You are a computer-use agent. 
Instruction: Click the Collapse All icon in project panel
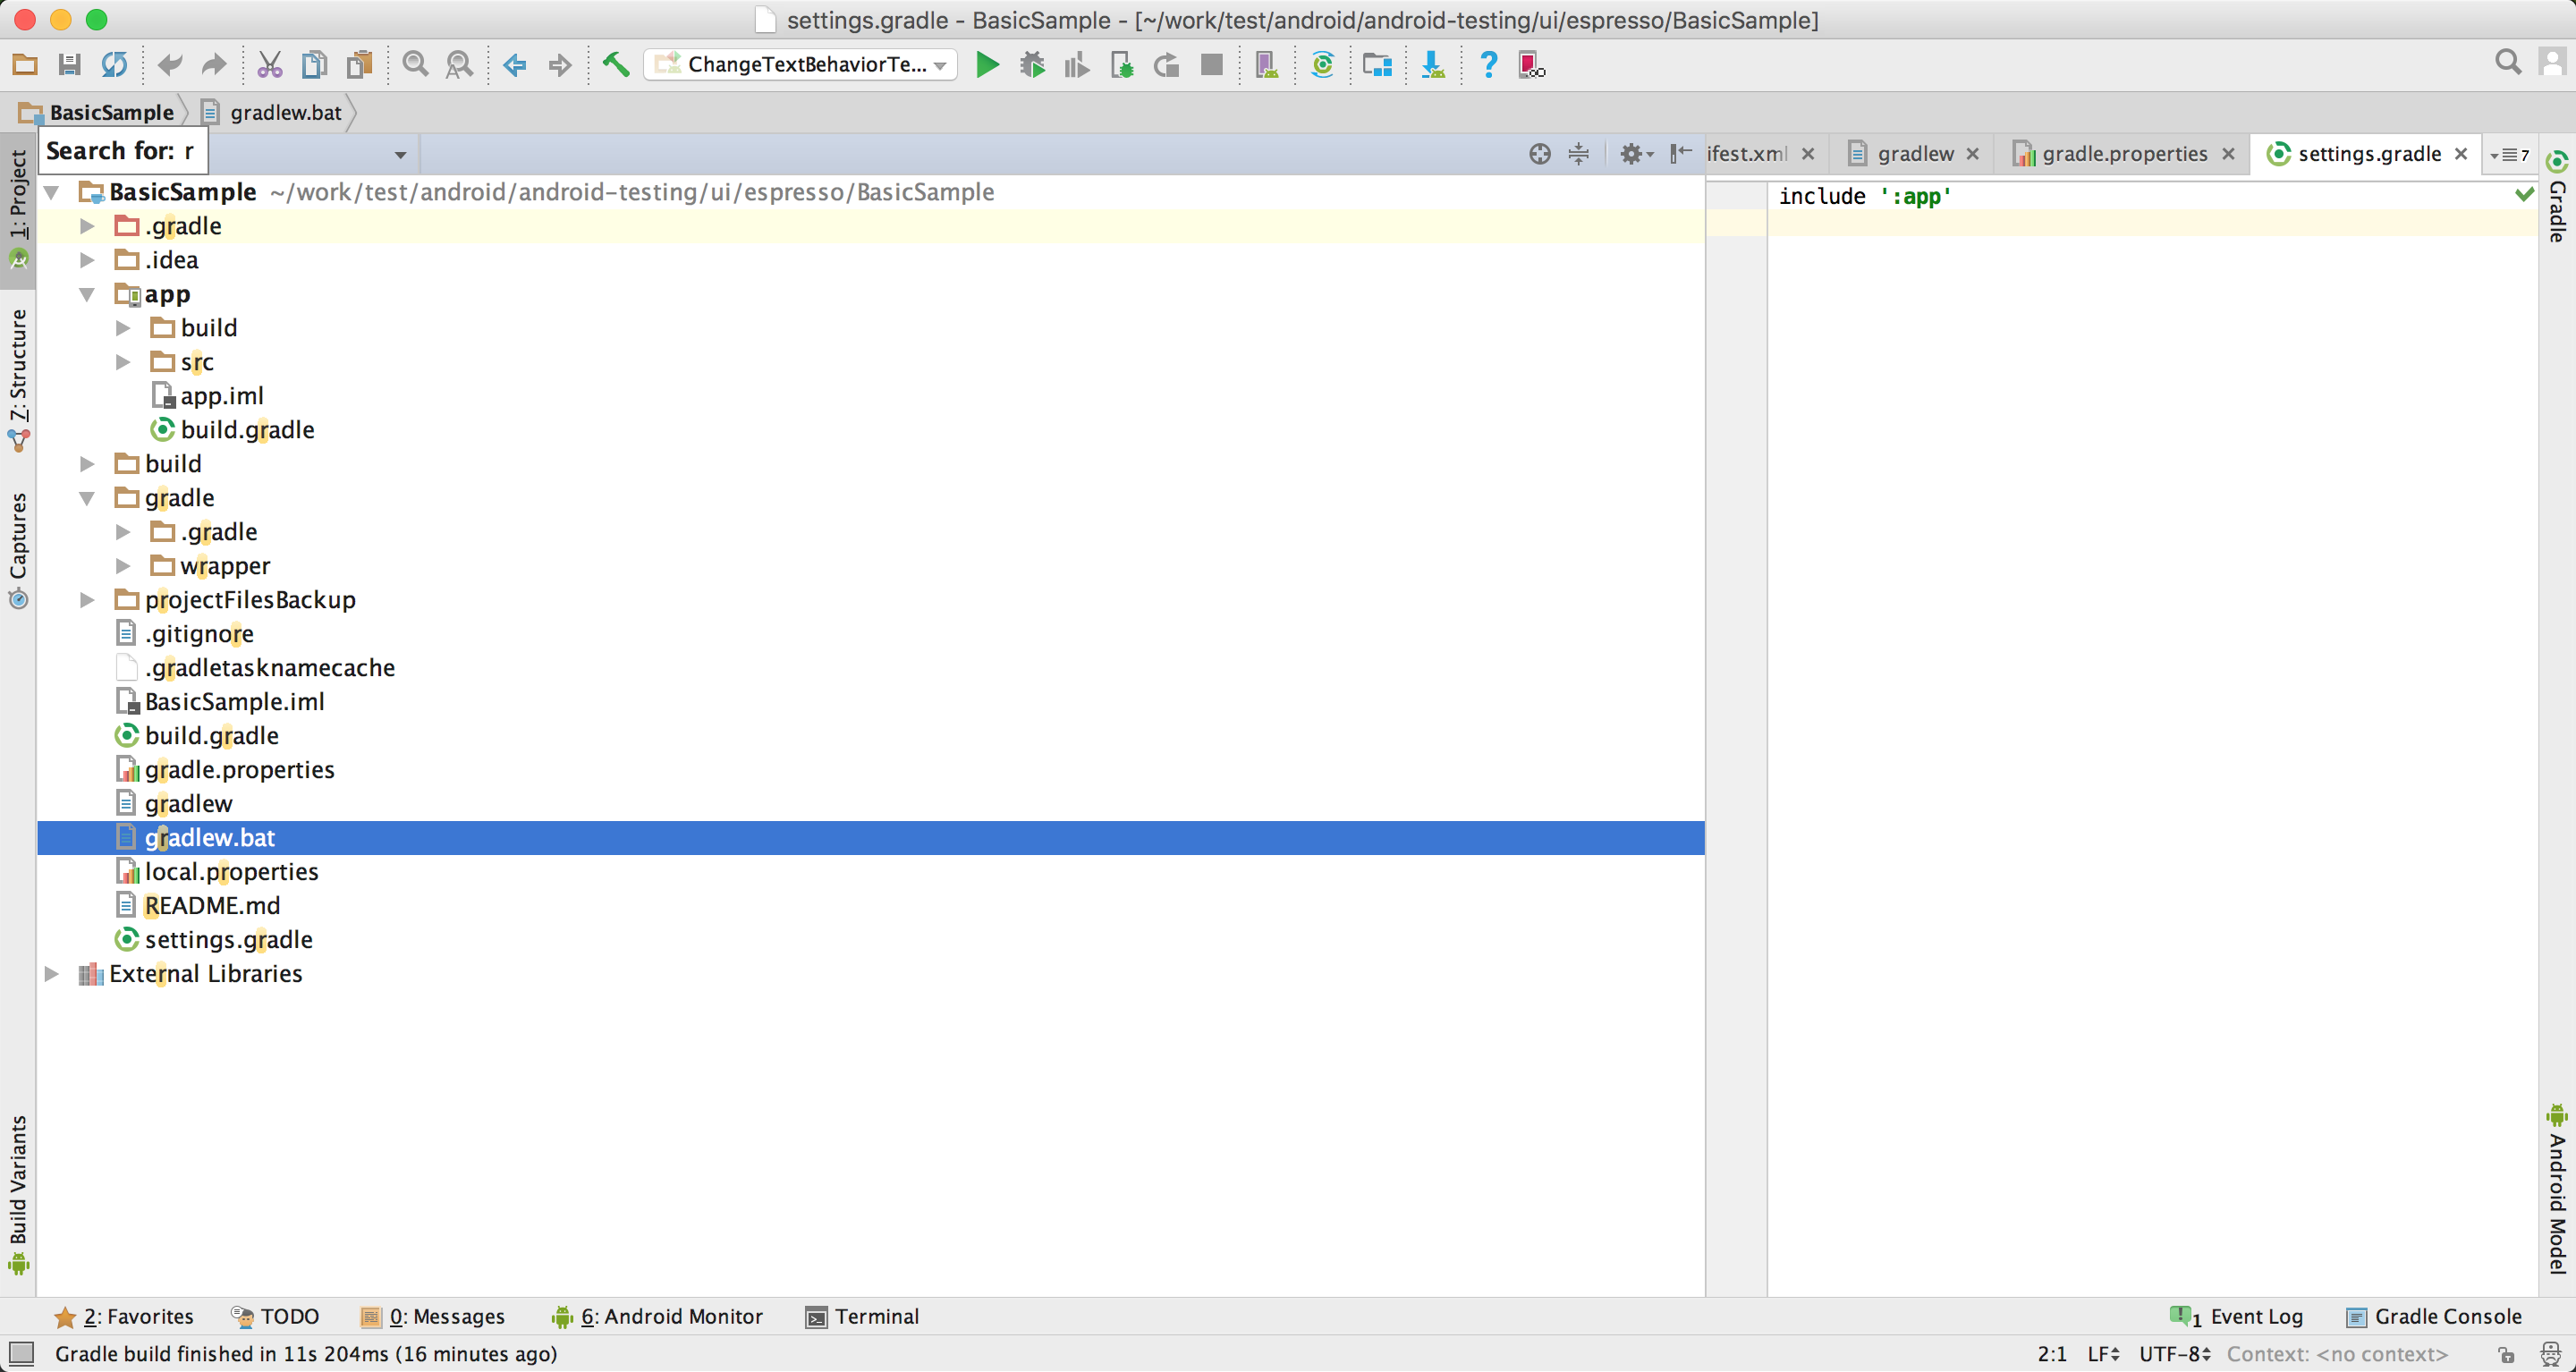click(x=1578, y=153)
